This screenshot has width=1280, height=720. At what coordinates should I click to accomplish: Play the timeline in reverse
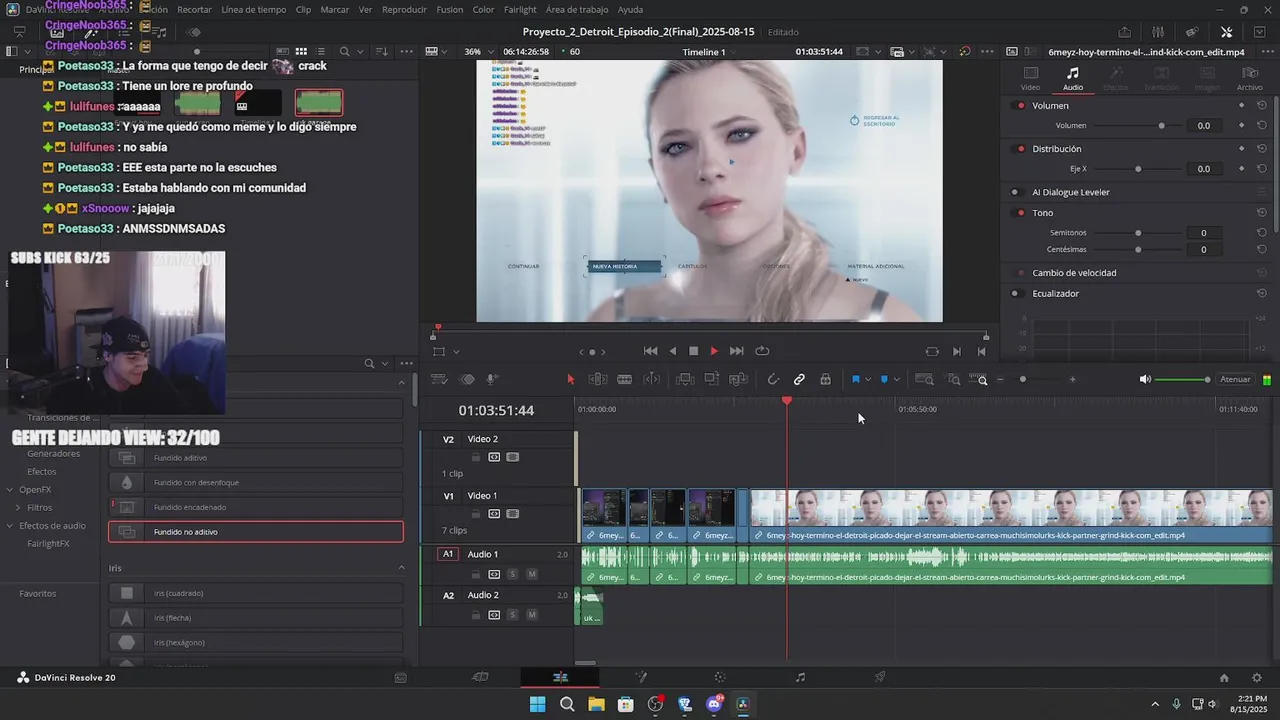[672, 351]
